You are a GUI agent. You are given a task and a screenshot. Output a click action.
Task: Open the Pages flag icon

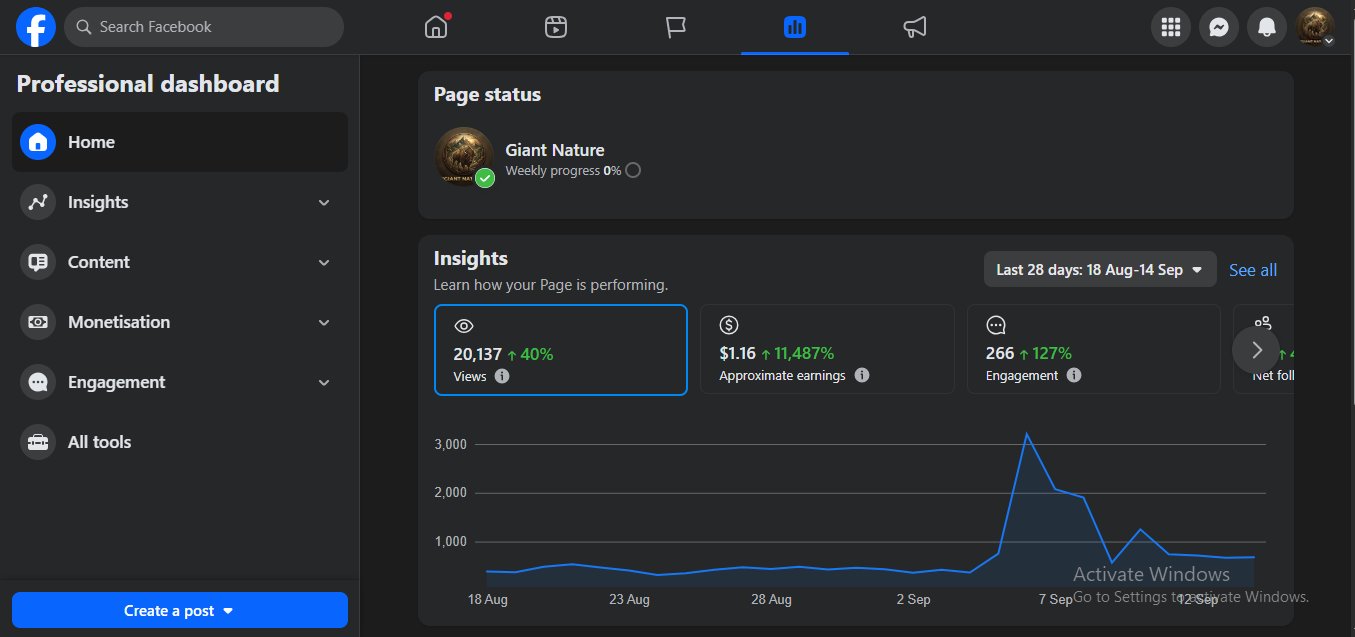[676, 27]
